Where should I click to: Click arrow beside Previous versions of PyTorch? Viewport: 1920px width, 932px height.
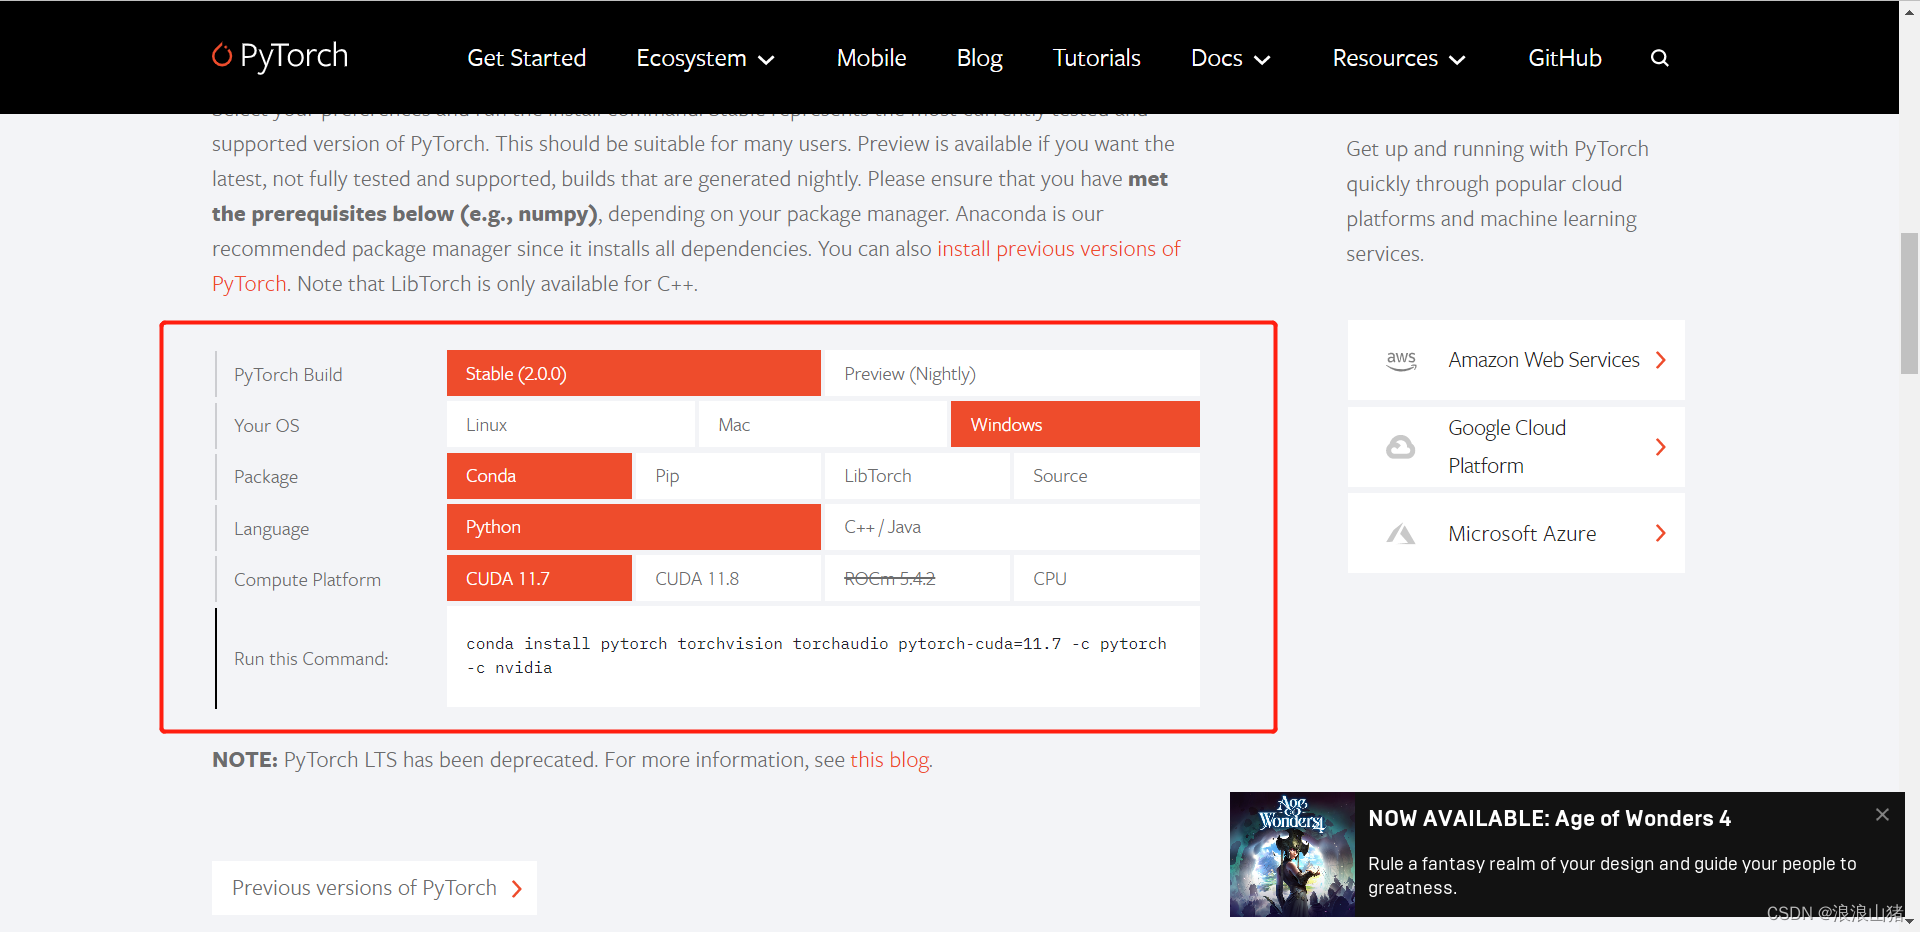(x=517, y=889)
